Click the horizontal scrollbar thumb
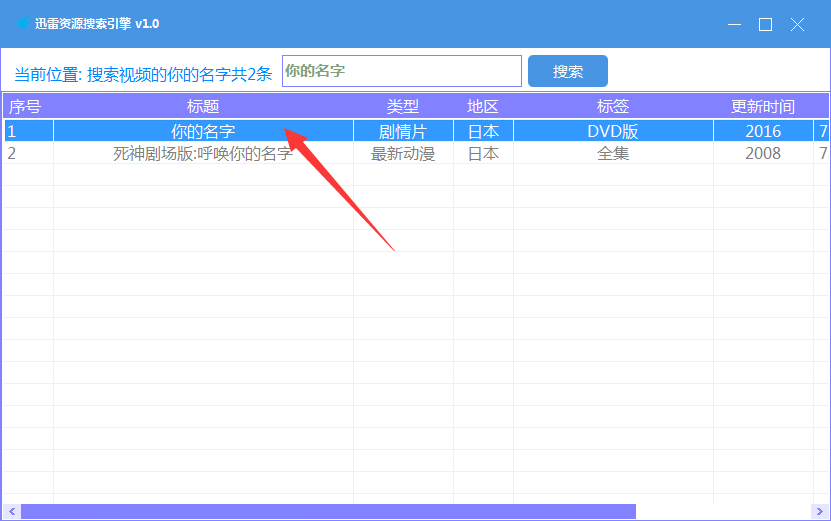The image size is (831, 521). pyautogui.click(x=328, y=511)
